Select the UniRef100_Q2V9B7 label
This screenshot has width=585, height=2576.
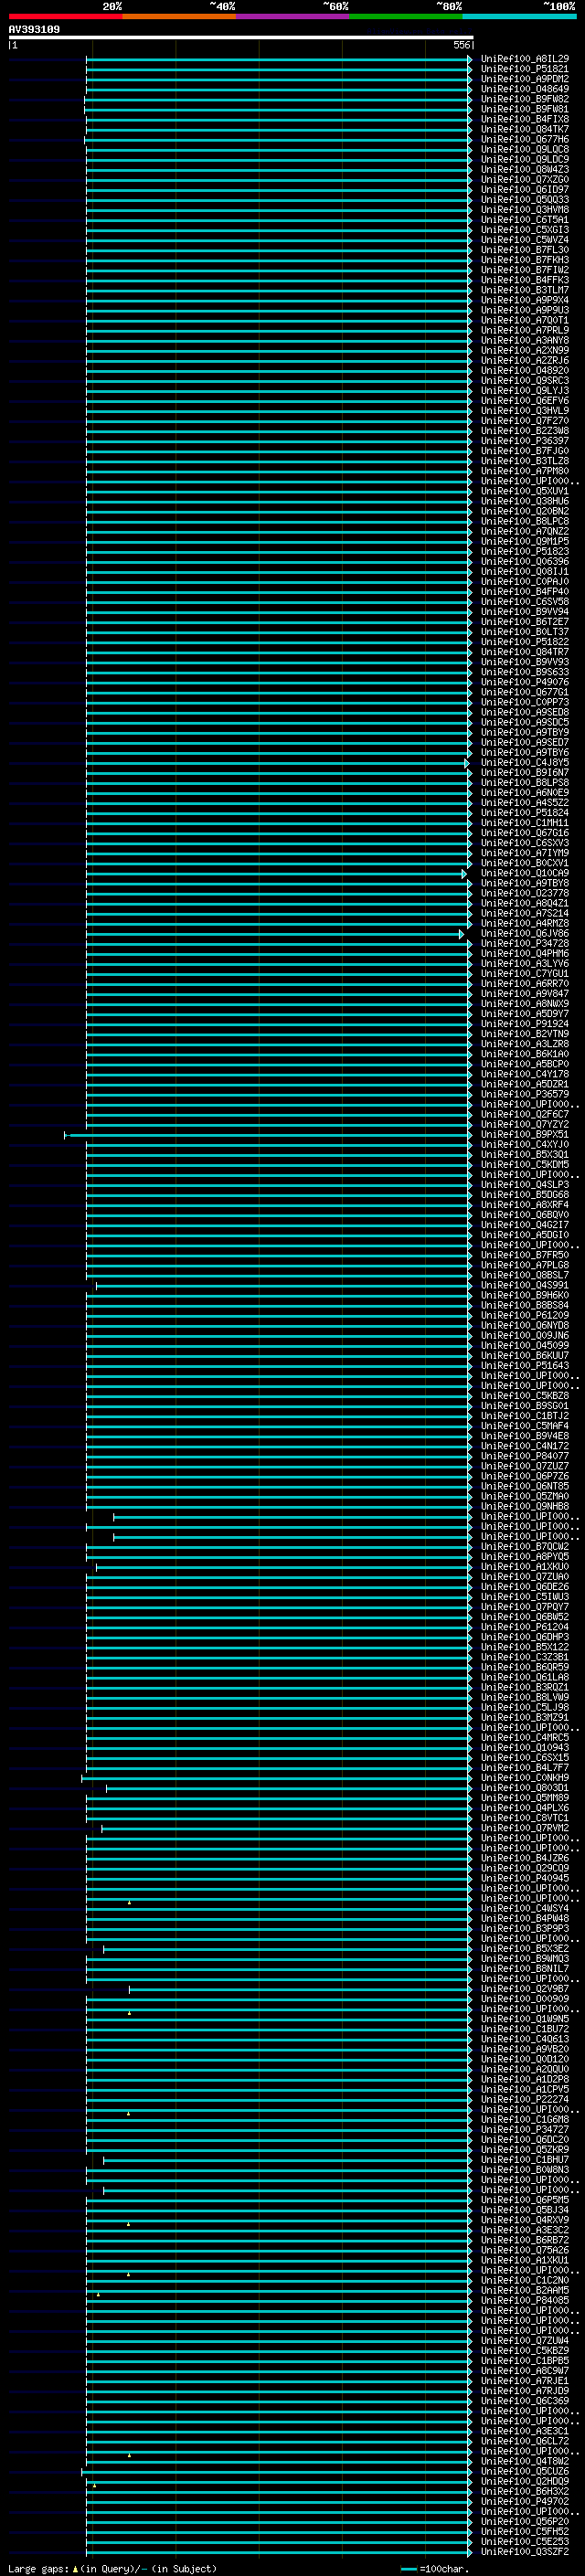tap(524, 1989)
